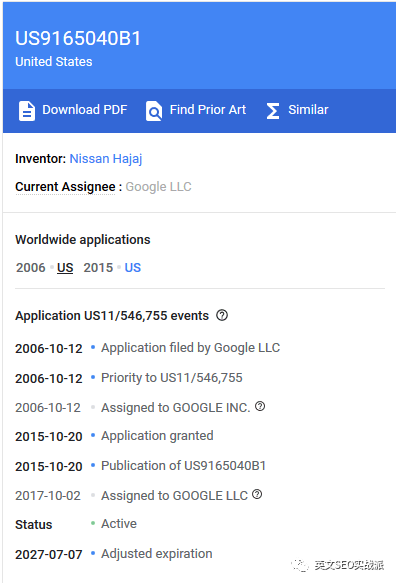Click the Adjusted expiration event

pos(157,554)
